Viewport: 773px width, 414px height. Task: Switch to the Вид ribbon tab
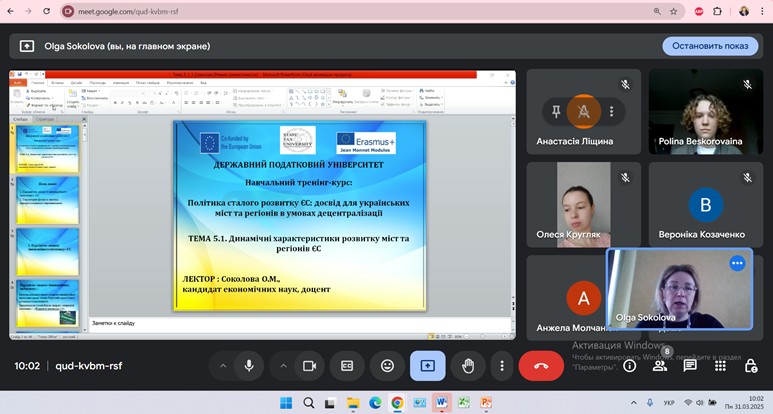click(203, 83)
